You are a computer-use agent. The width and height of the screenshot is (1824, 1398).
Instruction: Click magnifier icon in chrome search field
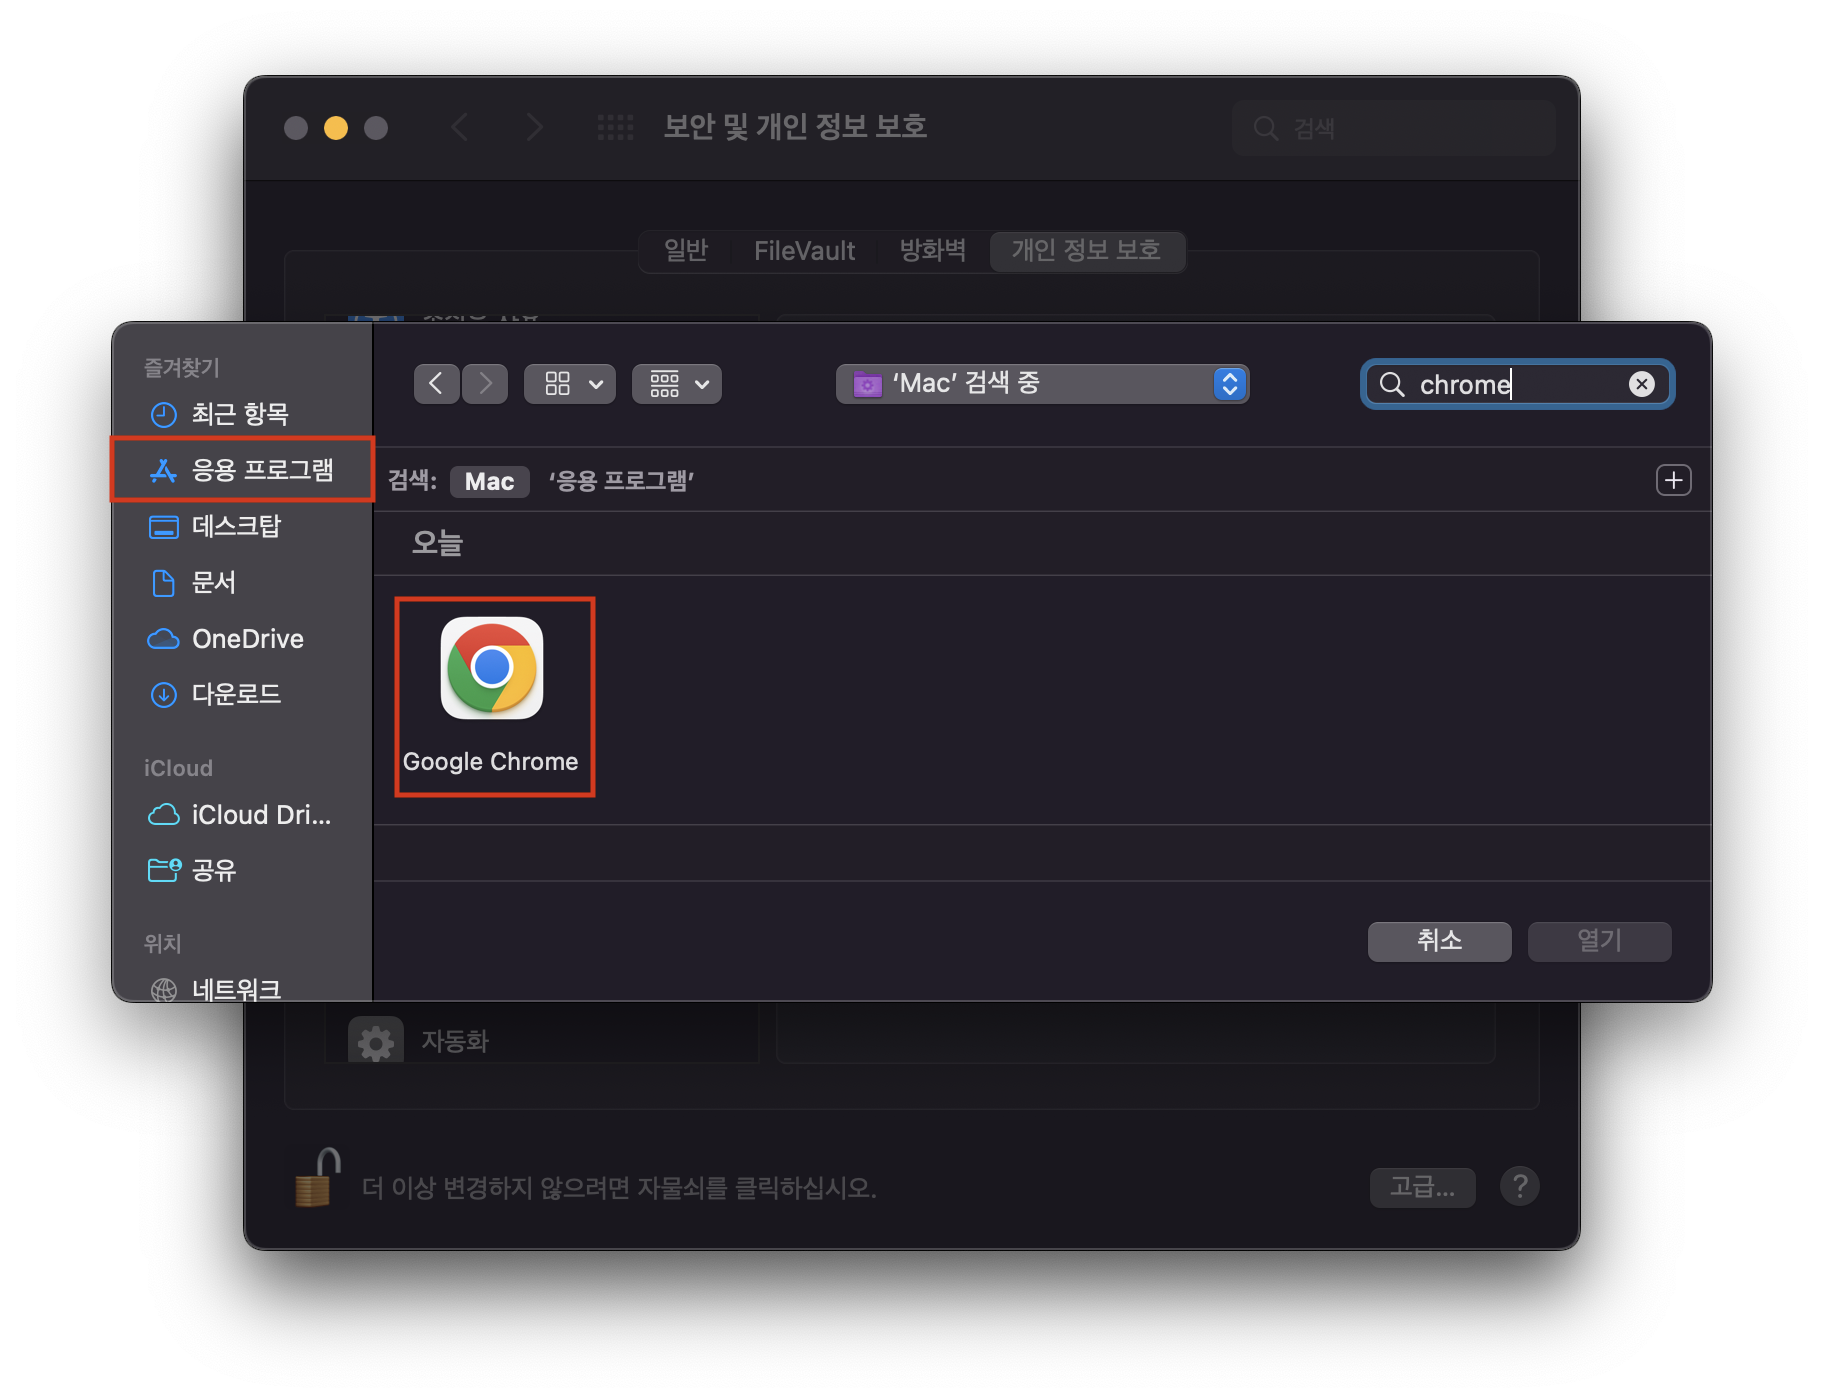pyautogui.click(x=1392, y=384)
